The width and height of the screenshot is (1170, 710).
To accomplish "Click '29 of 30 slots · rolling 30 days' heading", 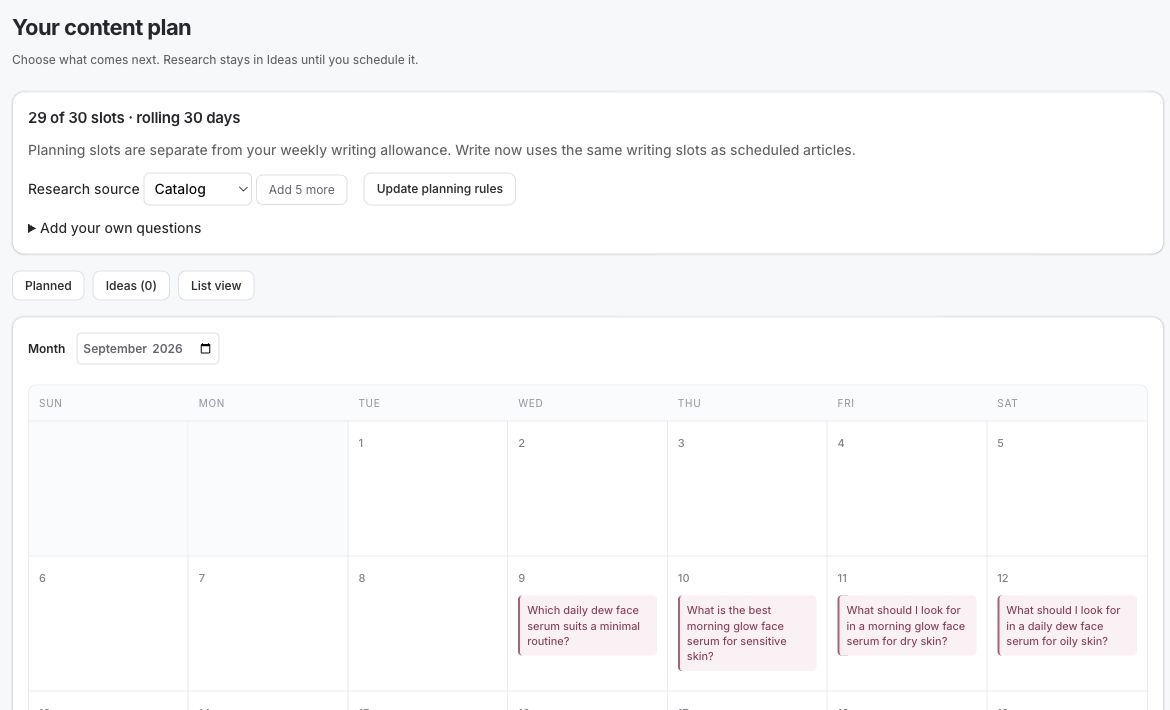I will (134, 118).
